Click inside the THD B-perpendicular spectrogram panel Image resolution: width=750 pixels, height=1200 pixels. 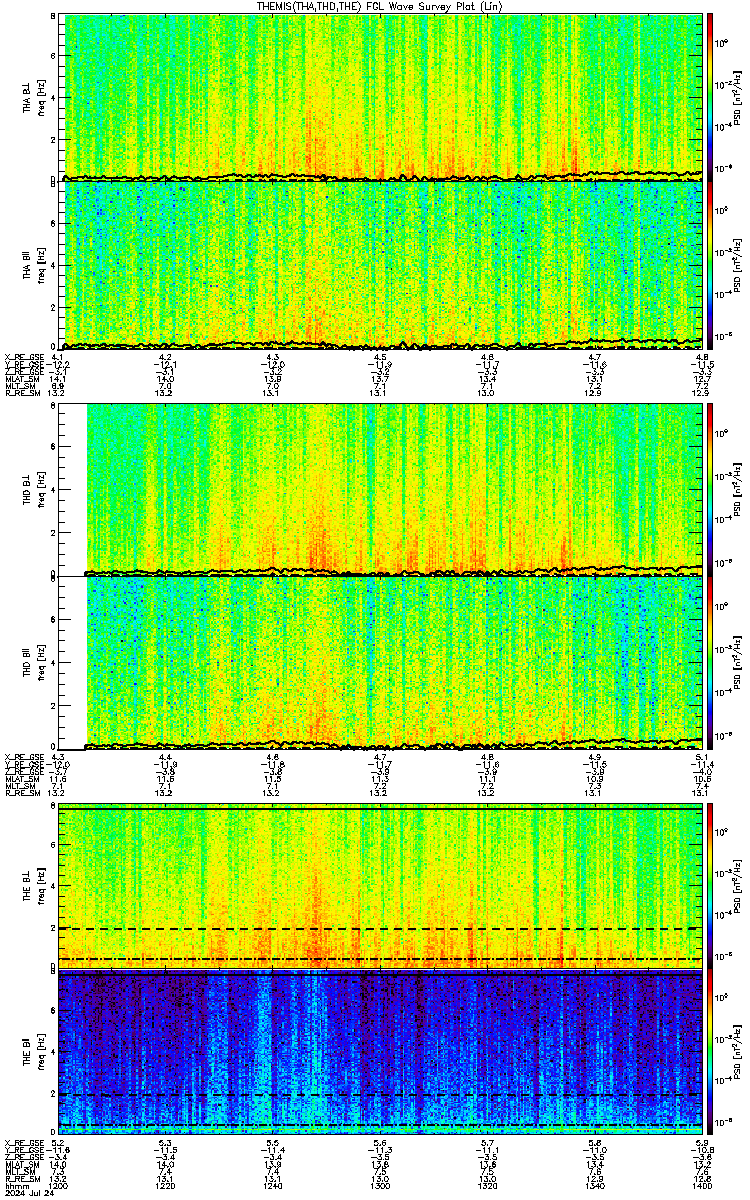[x=382, y=490]
